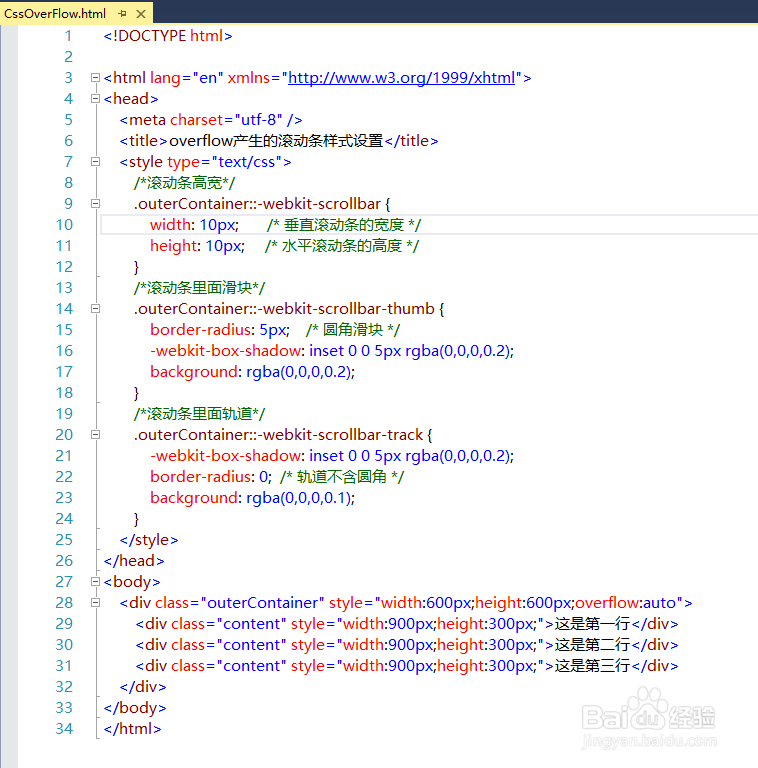Collapse the head element on line 4
The image size is (758, 768).
[x=95, y=99]
